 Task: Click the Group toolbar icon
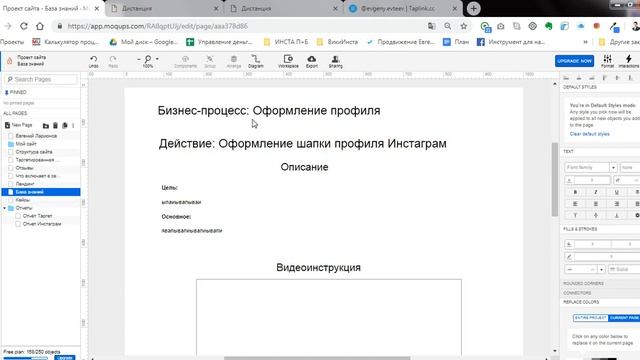(x=210, y=61)
